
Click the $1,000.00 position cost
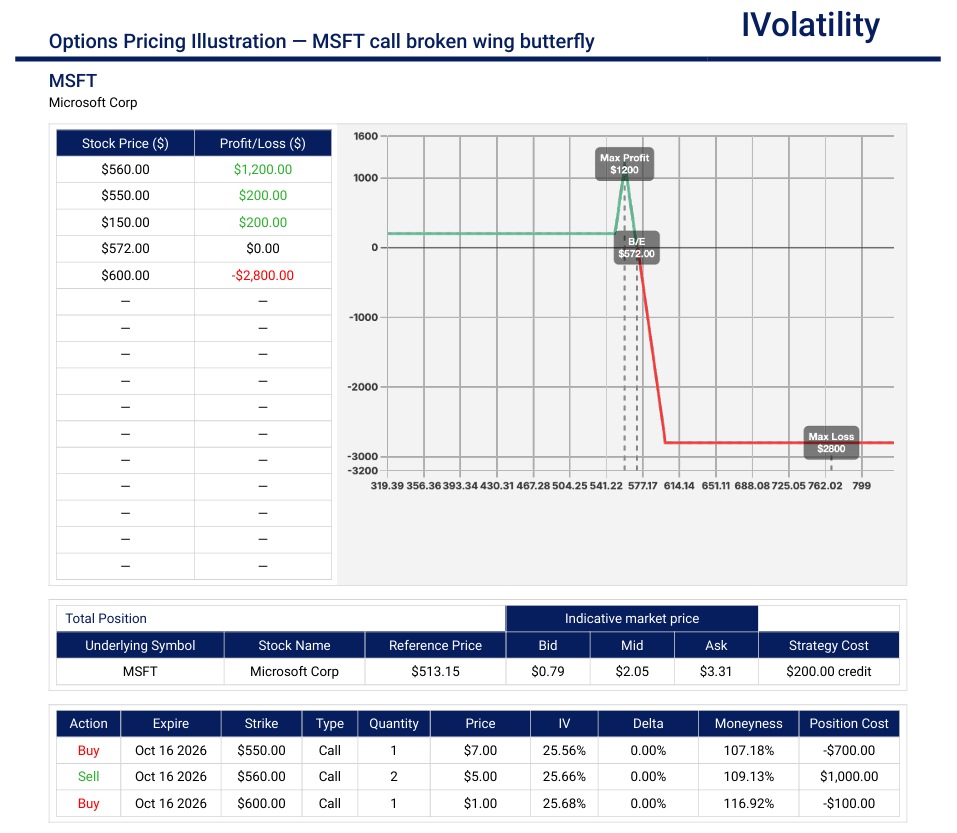[849, 776]
